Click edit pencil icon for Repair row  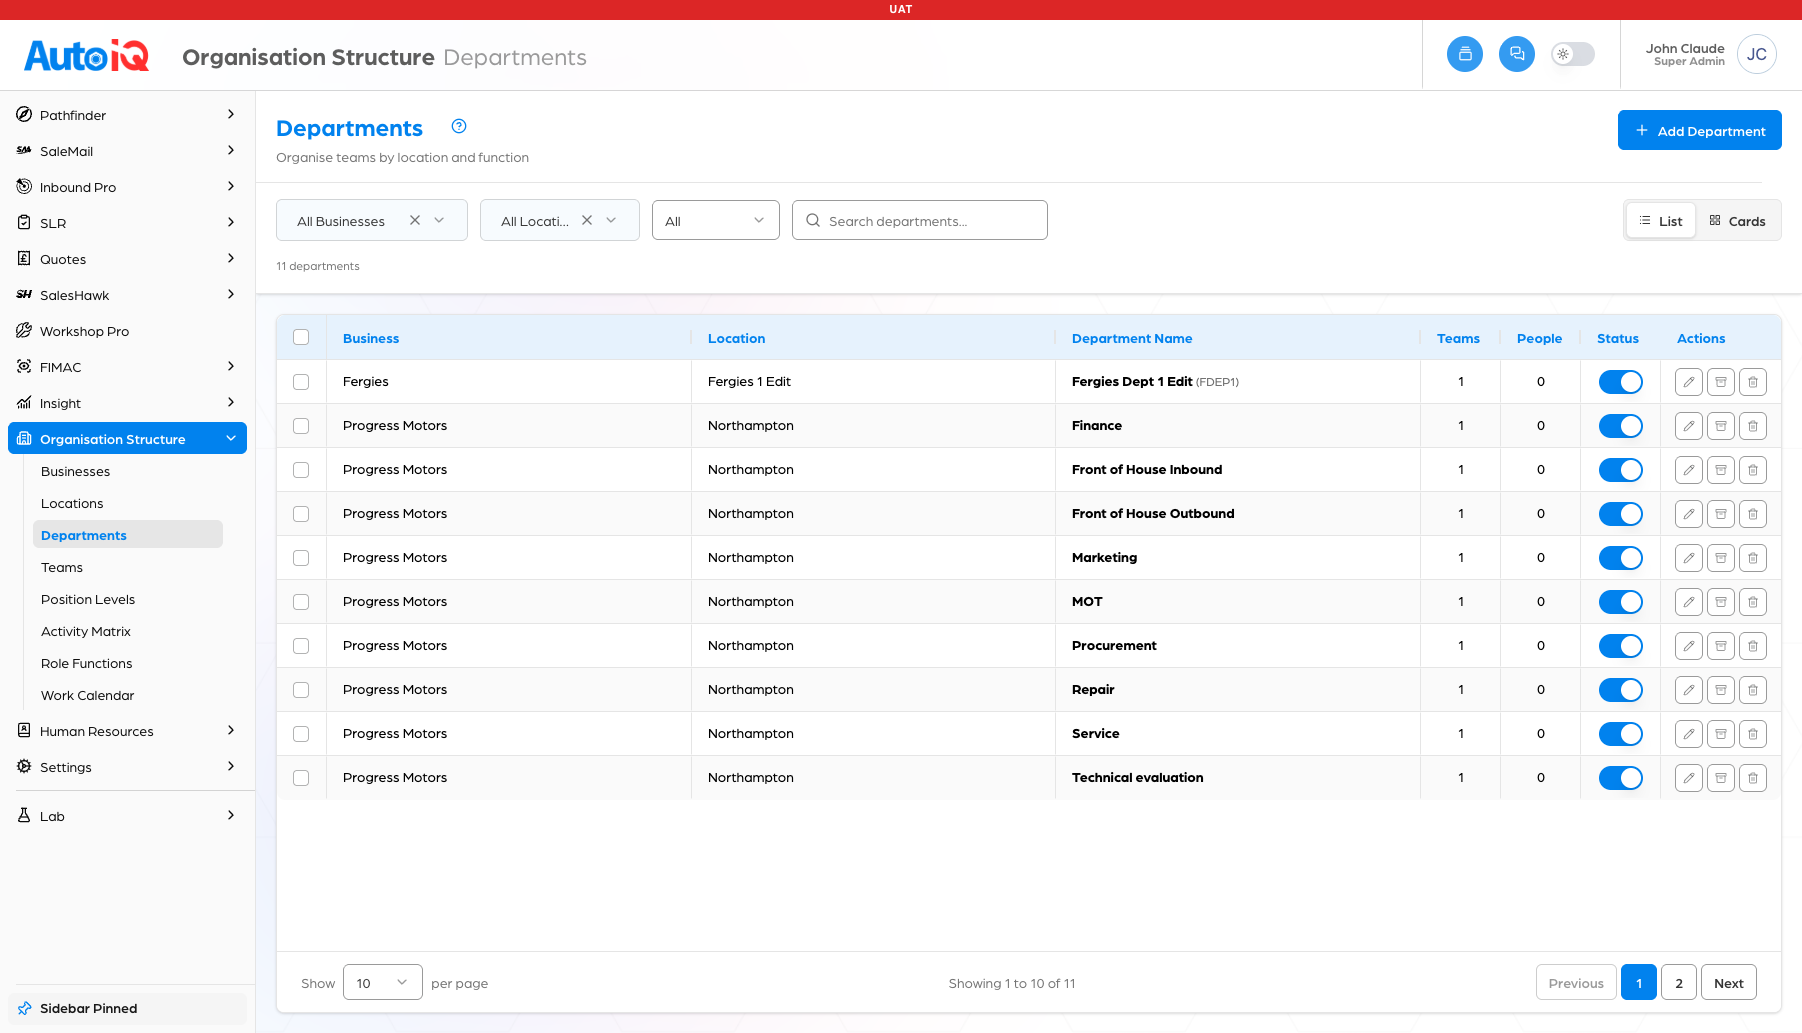[1689, 690]
